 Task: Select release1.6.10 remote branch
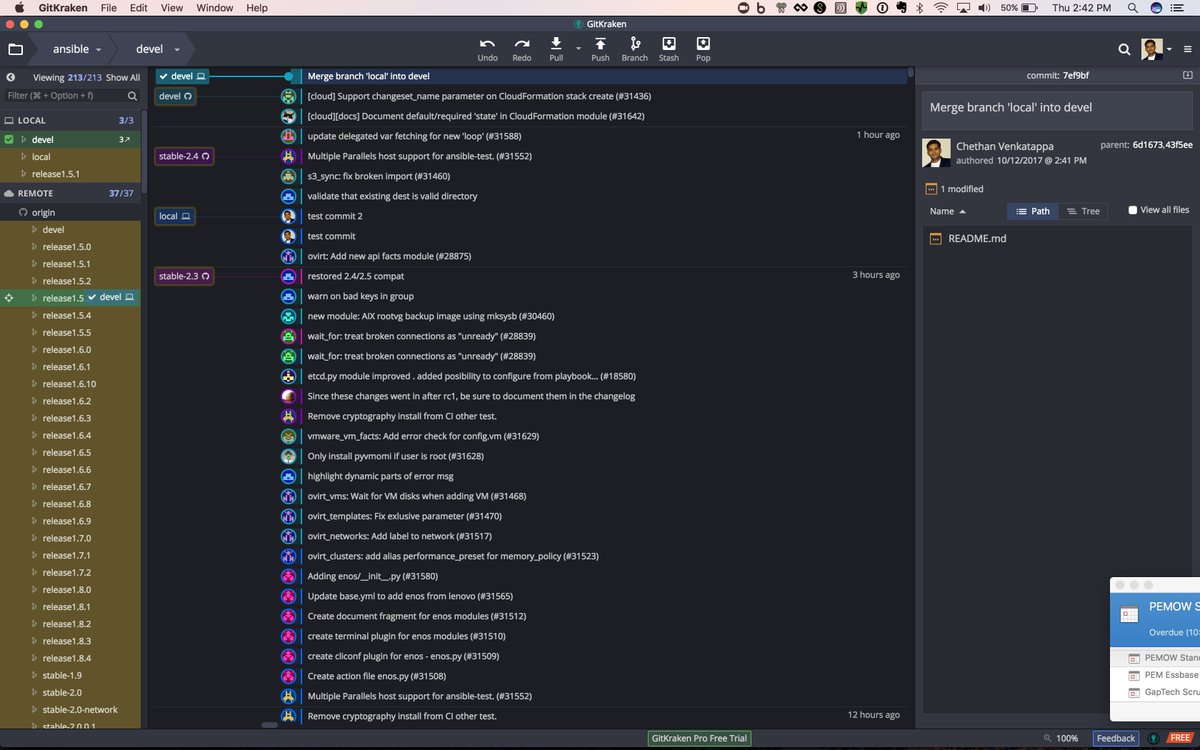pyautogui.click(x=70, y=384)
